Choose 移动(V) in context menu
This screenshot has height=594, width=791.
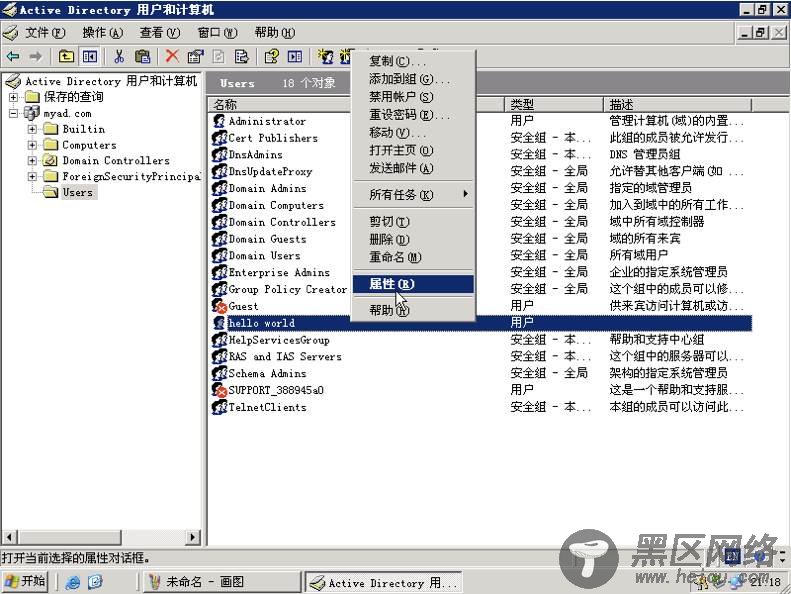[413, 132]
